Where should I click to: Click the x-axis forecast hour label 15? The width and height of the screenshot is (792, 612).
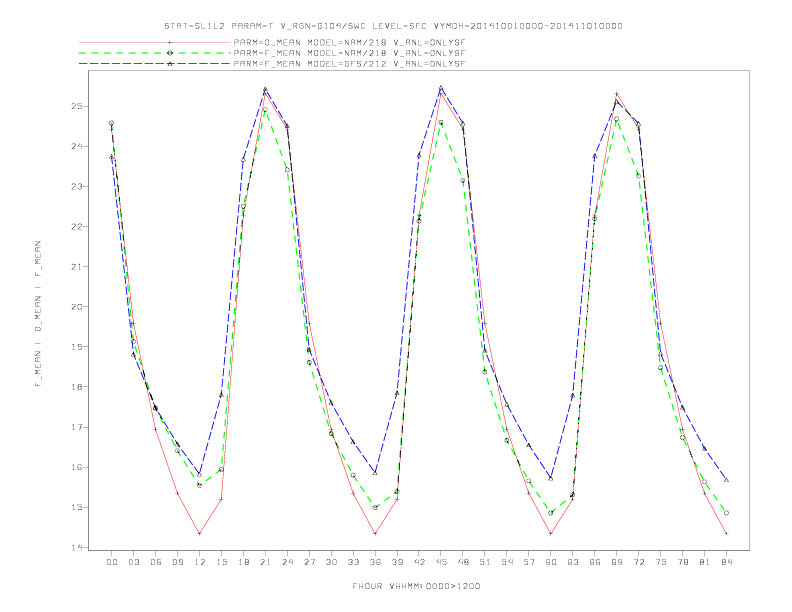[x=221, y=562]
